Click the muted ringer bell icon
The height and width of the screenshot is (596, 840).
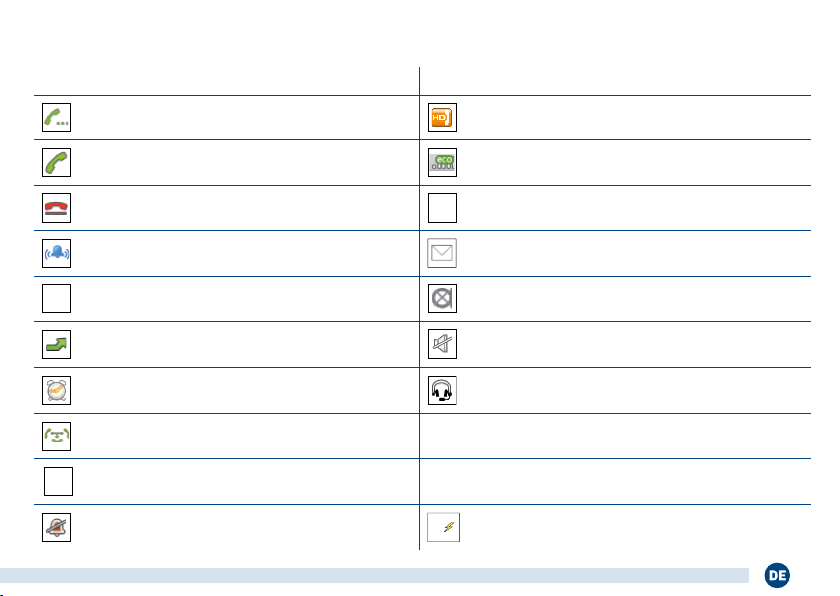pyautogui.click(x=56, y=528)
